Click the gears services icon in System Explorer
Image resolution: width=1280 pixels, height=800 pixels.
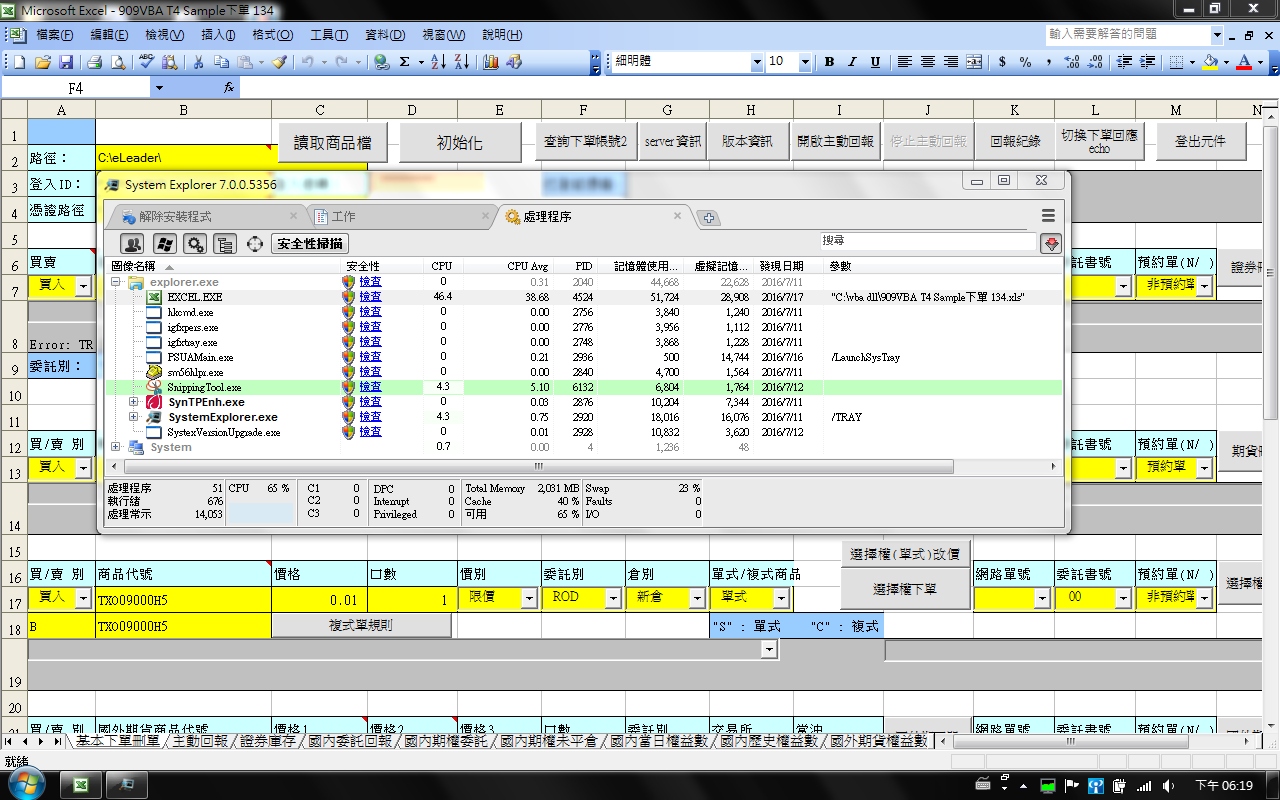[195, 243]
